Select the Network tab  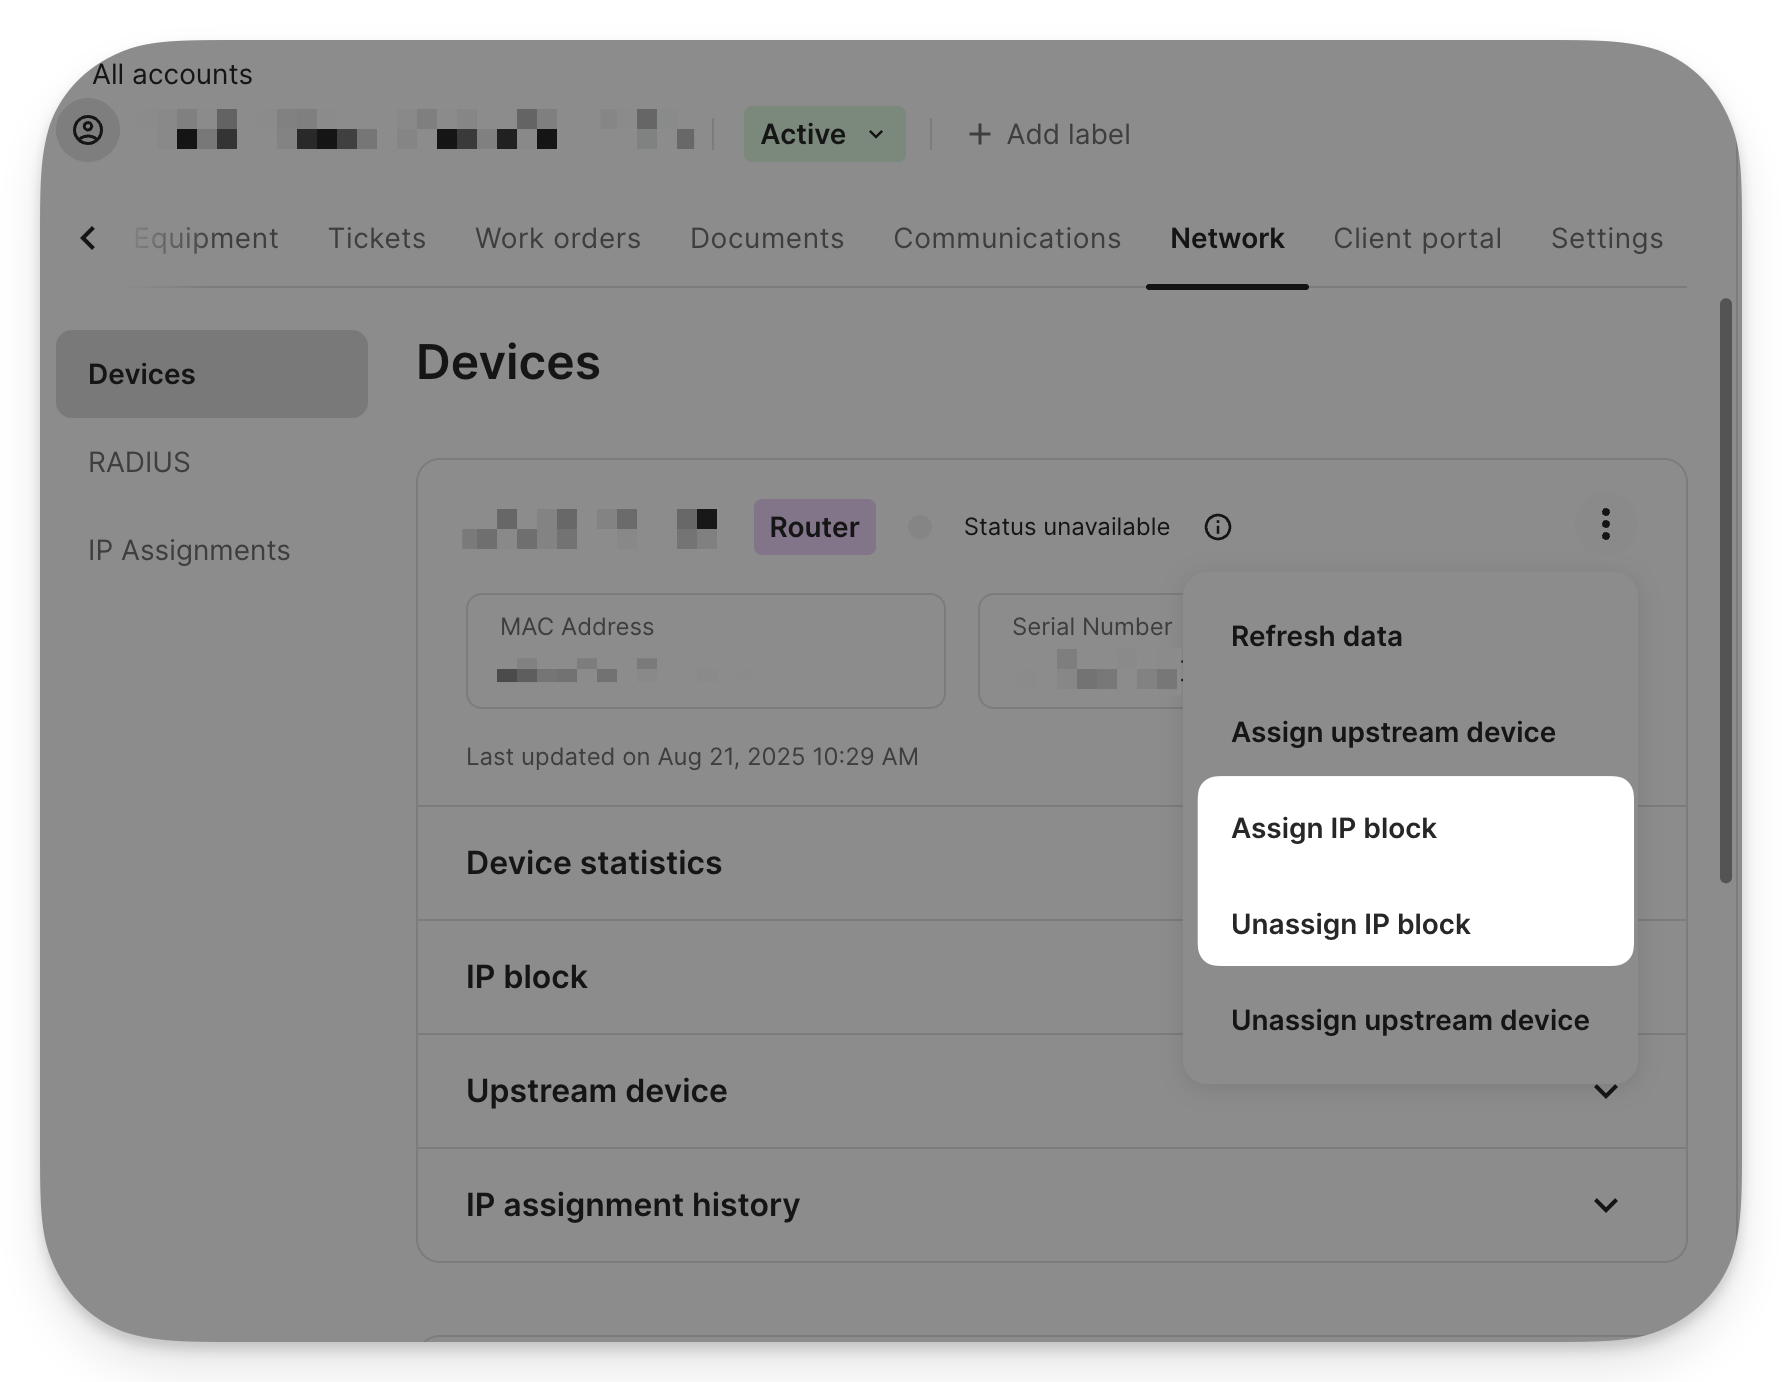pos(1227,238)
